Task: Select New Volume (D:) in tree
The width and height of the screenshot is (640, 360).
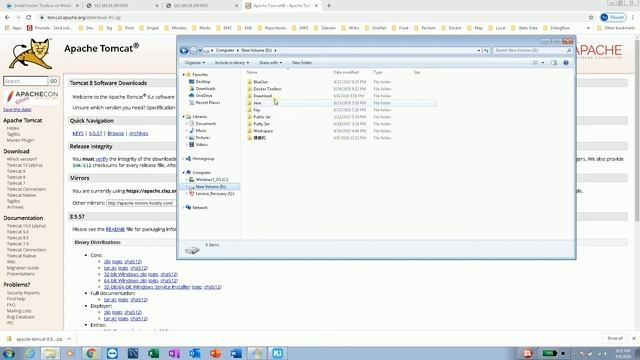Action: click(210, 187)
